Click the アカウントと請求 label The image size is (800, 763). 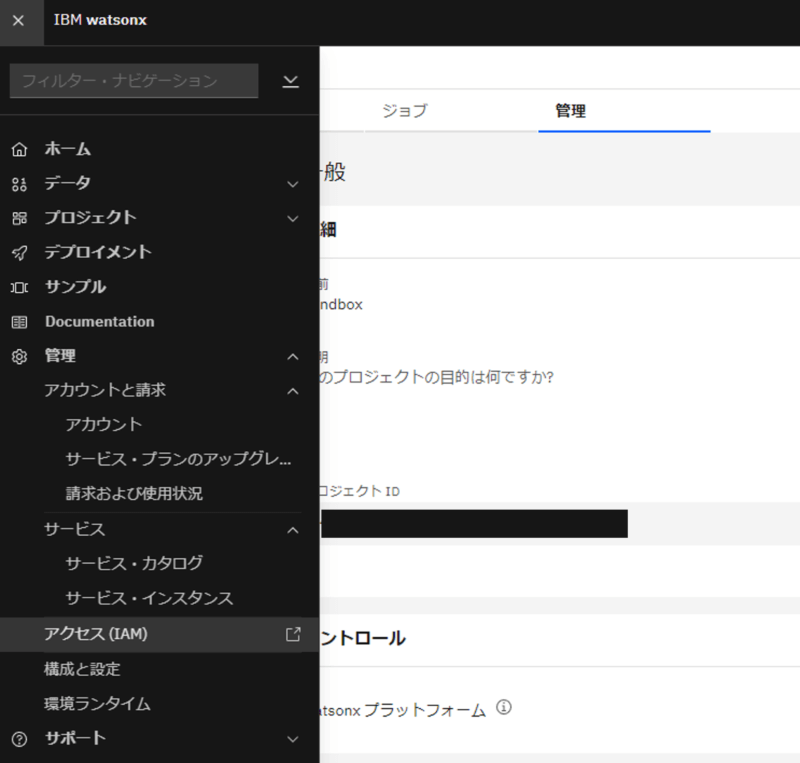click(105, 390)
